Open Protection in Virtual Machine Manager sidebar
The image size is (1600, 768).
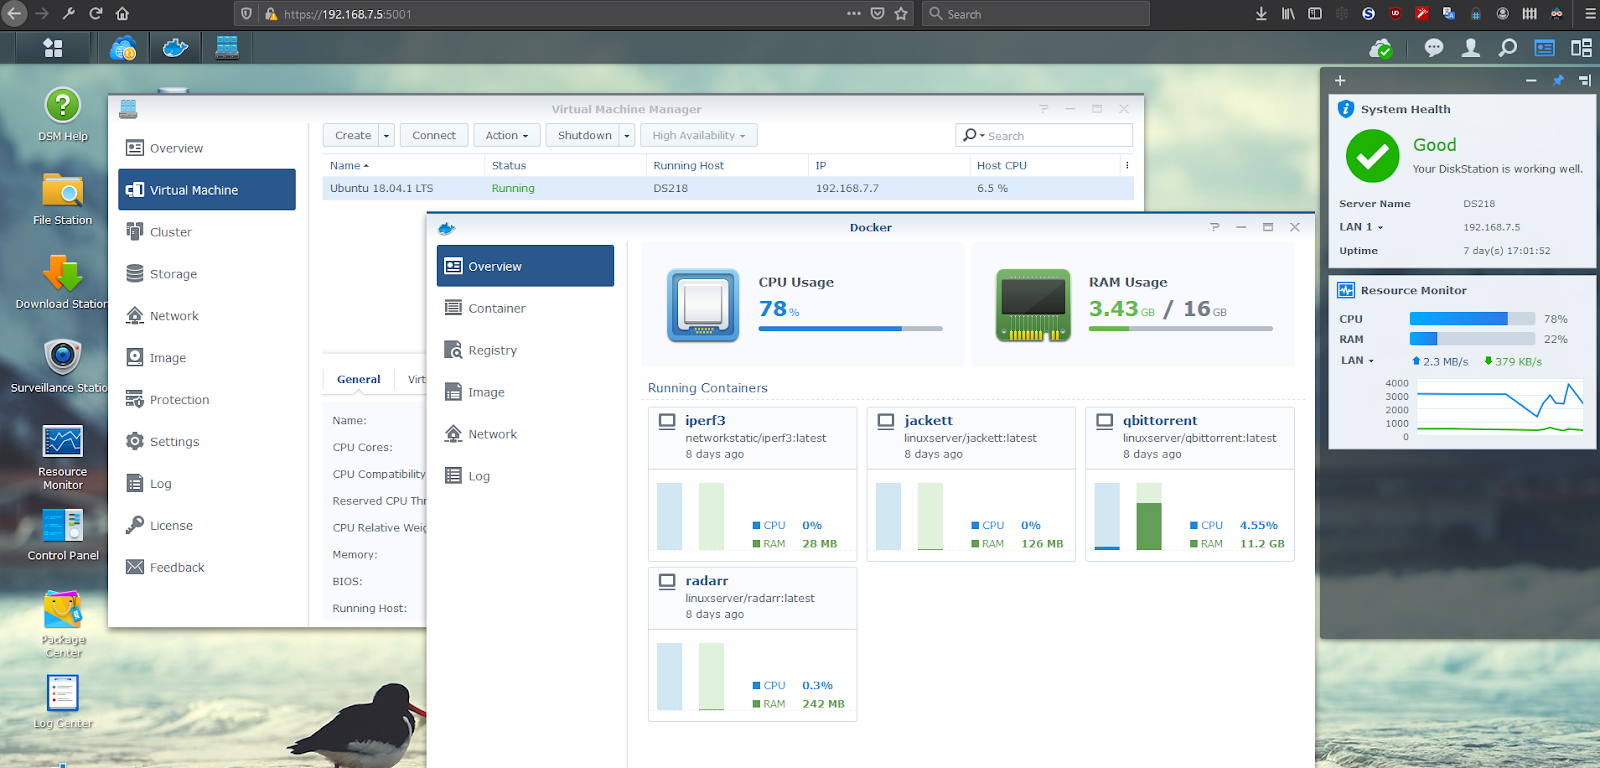207,400
